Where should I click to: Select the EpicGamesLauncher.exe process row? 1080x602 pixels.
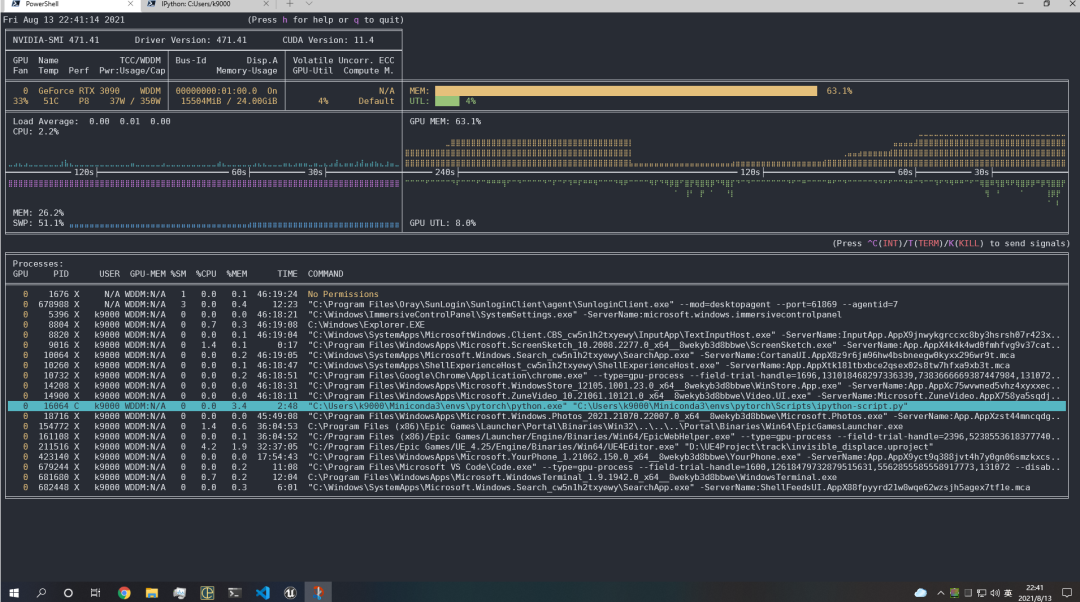[x=537, y=426]
